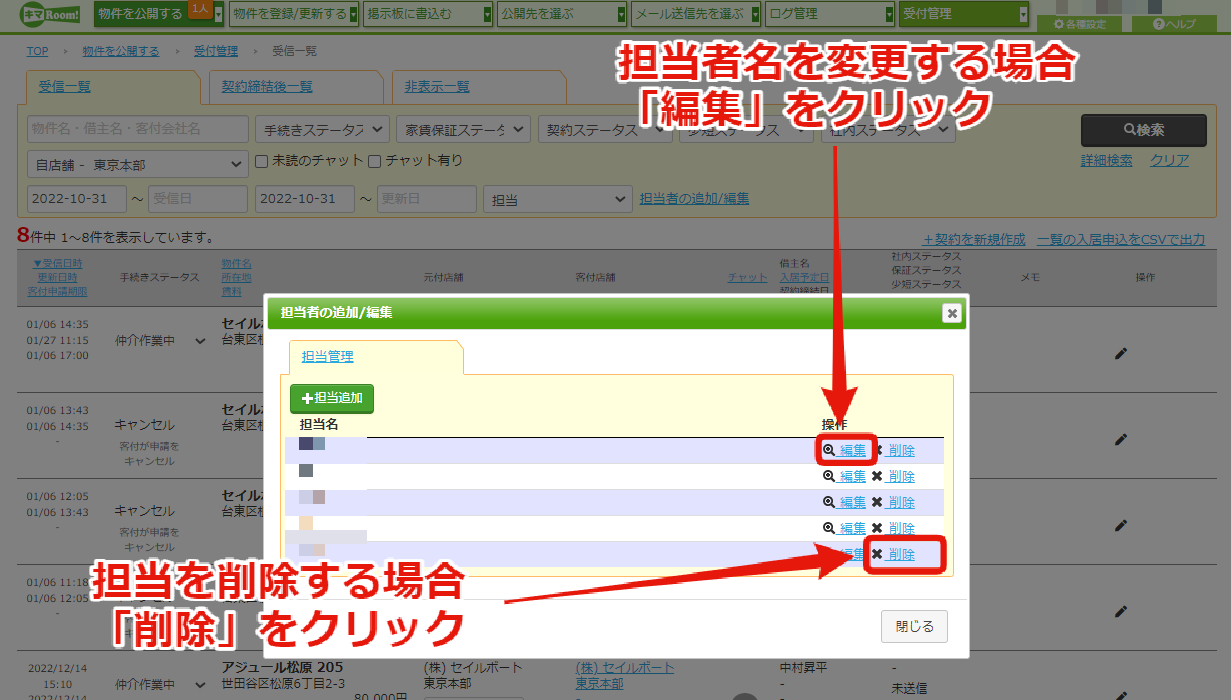Open the 公開先を選ぶ top menu
The height and width of the screenshot is (700, 1231).
tap(561, 14)
